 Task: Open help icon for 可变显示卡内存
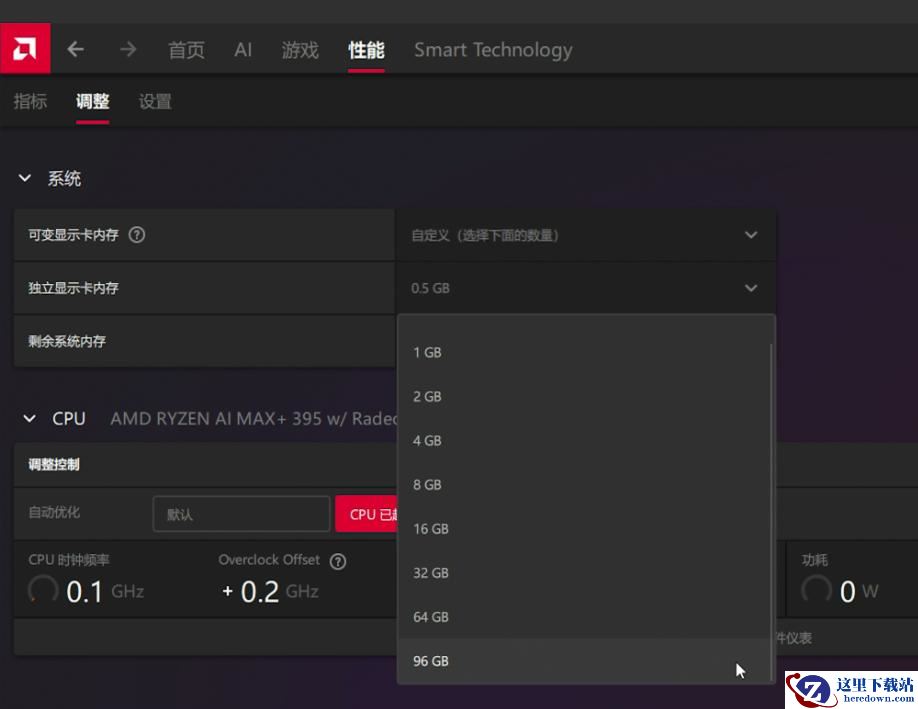[x=137, y=235]
